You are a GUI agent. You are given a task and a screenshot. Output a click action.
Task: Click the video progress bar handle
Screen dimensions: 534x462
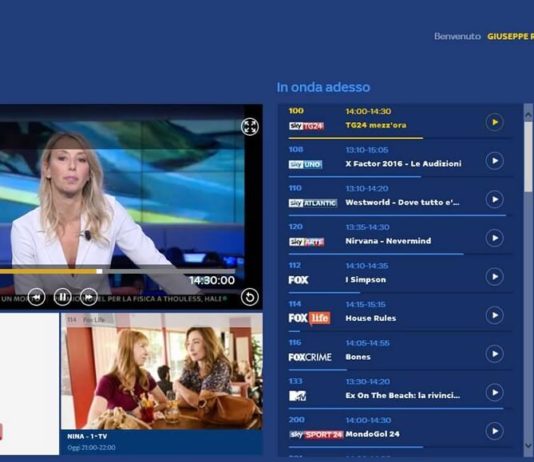(x=99, y=271)
